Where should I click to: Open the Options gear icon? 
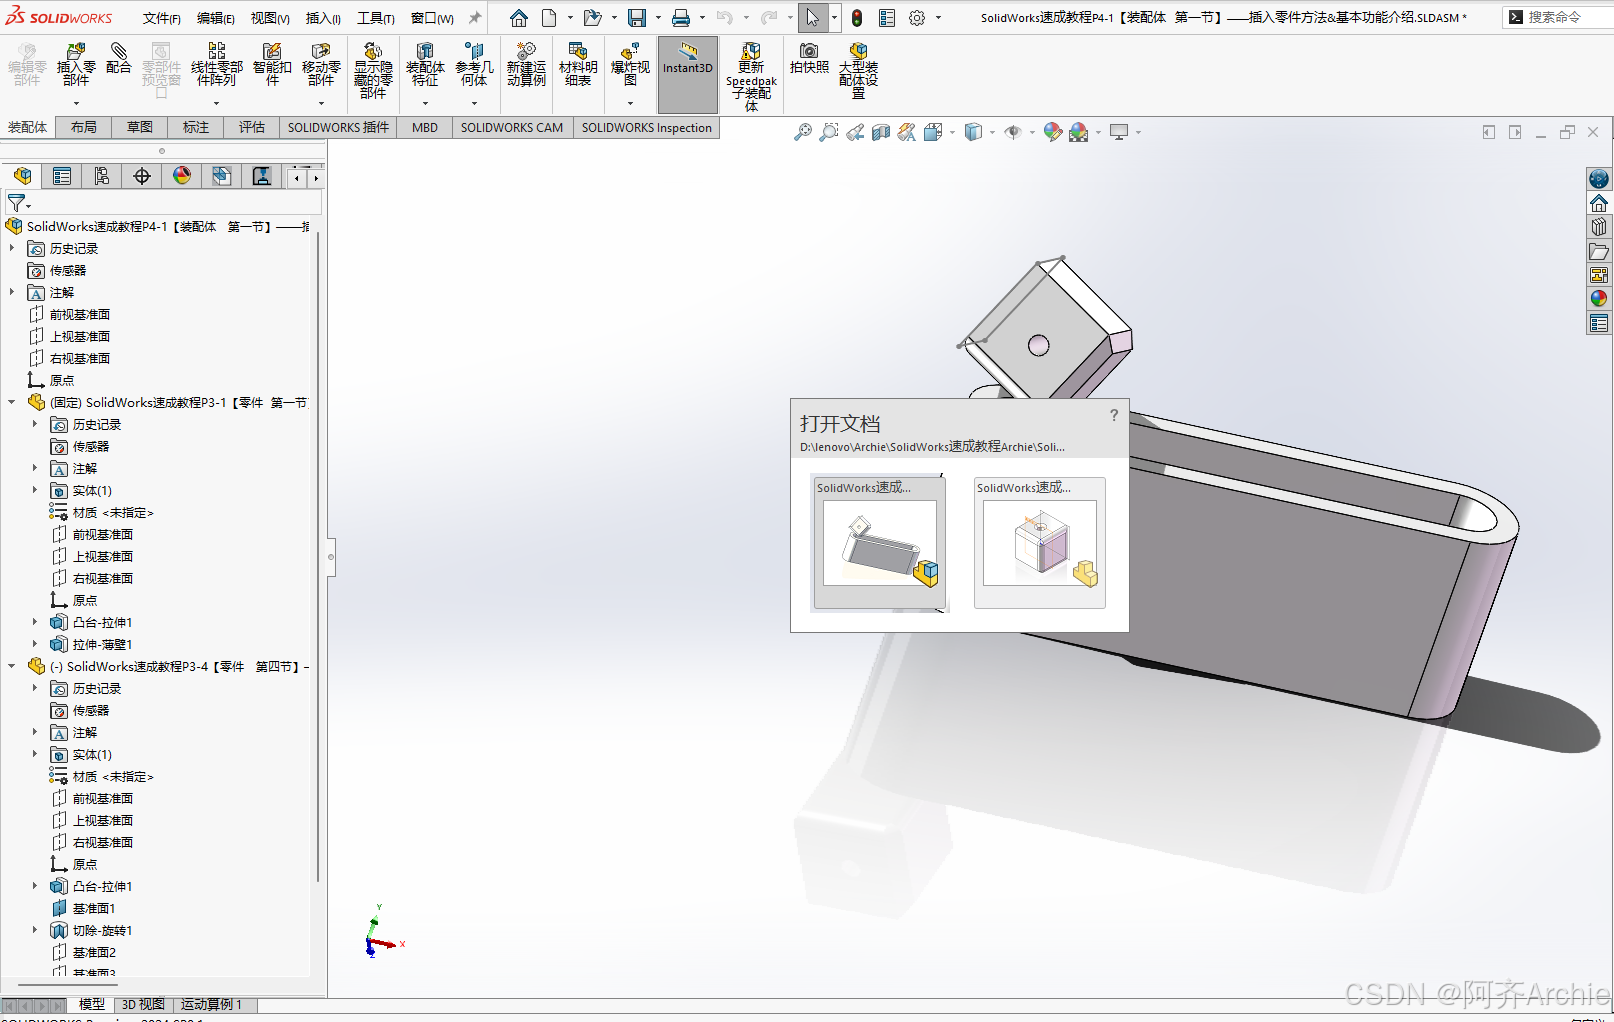[917, 18]
